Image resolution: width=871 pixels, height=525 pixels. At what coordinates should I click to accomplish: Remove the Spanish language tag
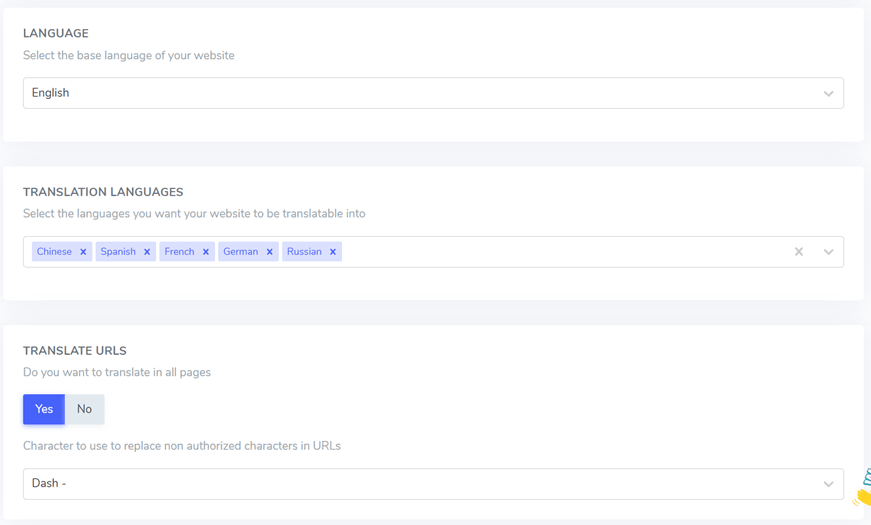click(147, 252)
